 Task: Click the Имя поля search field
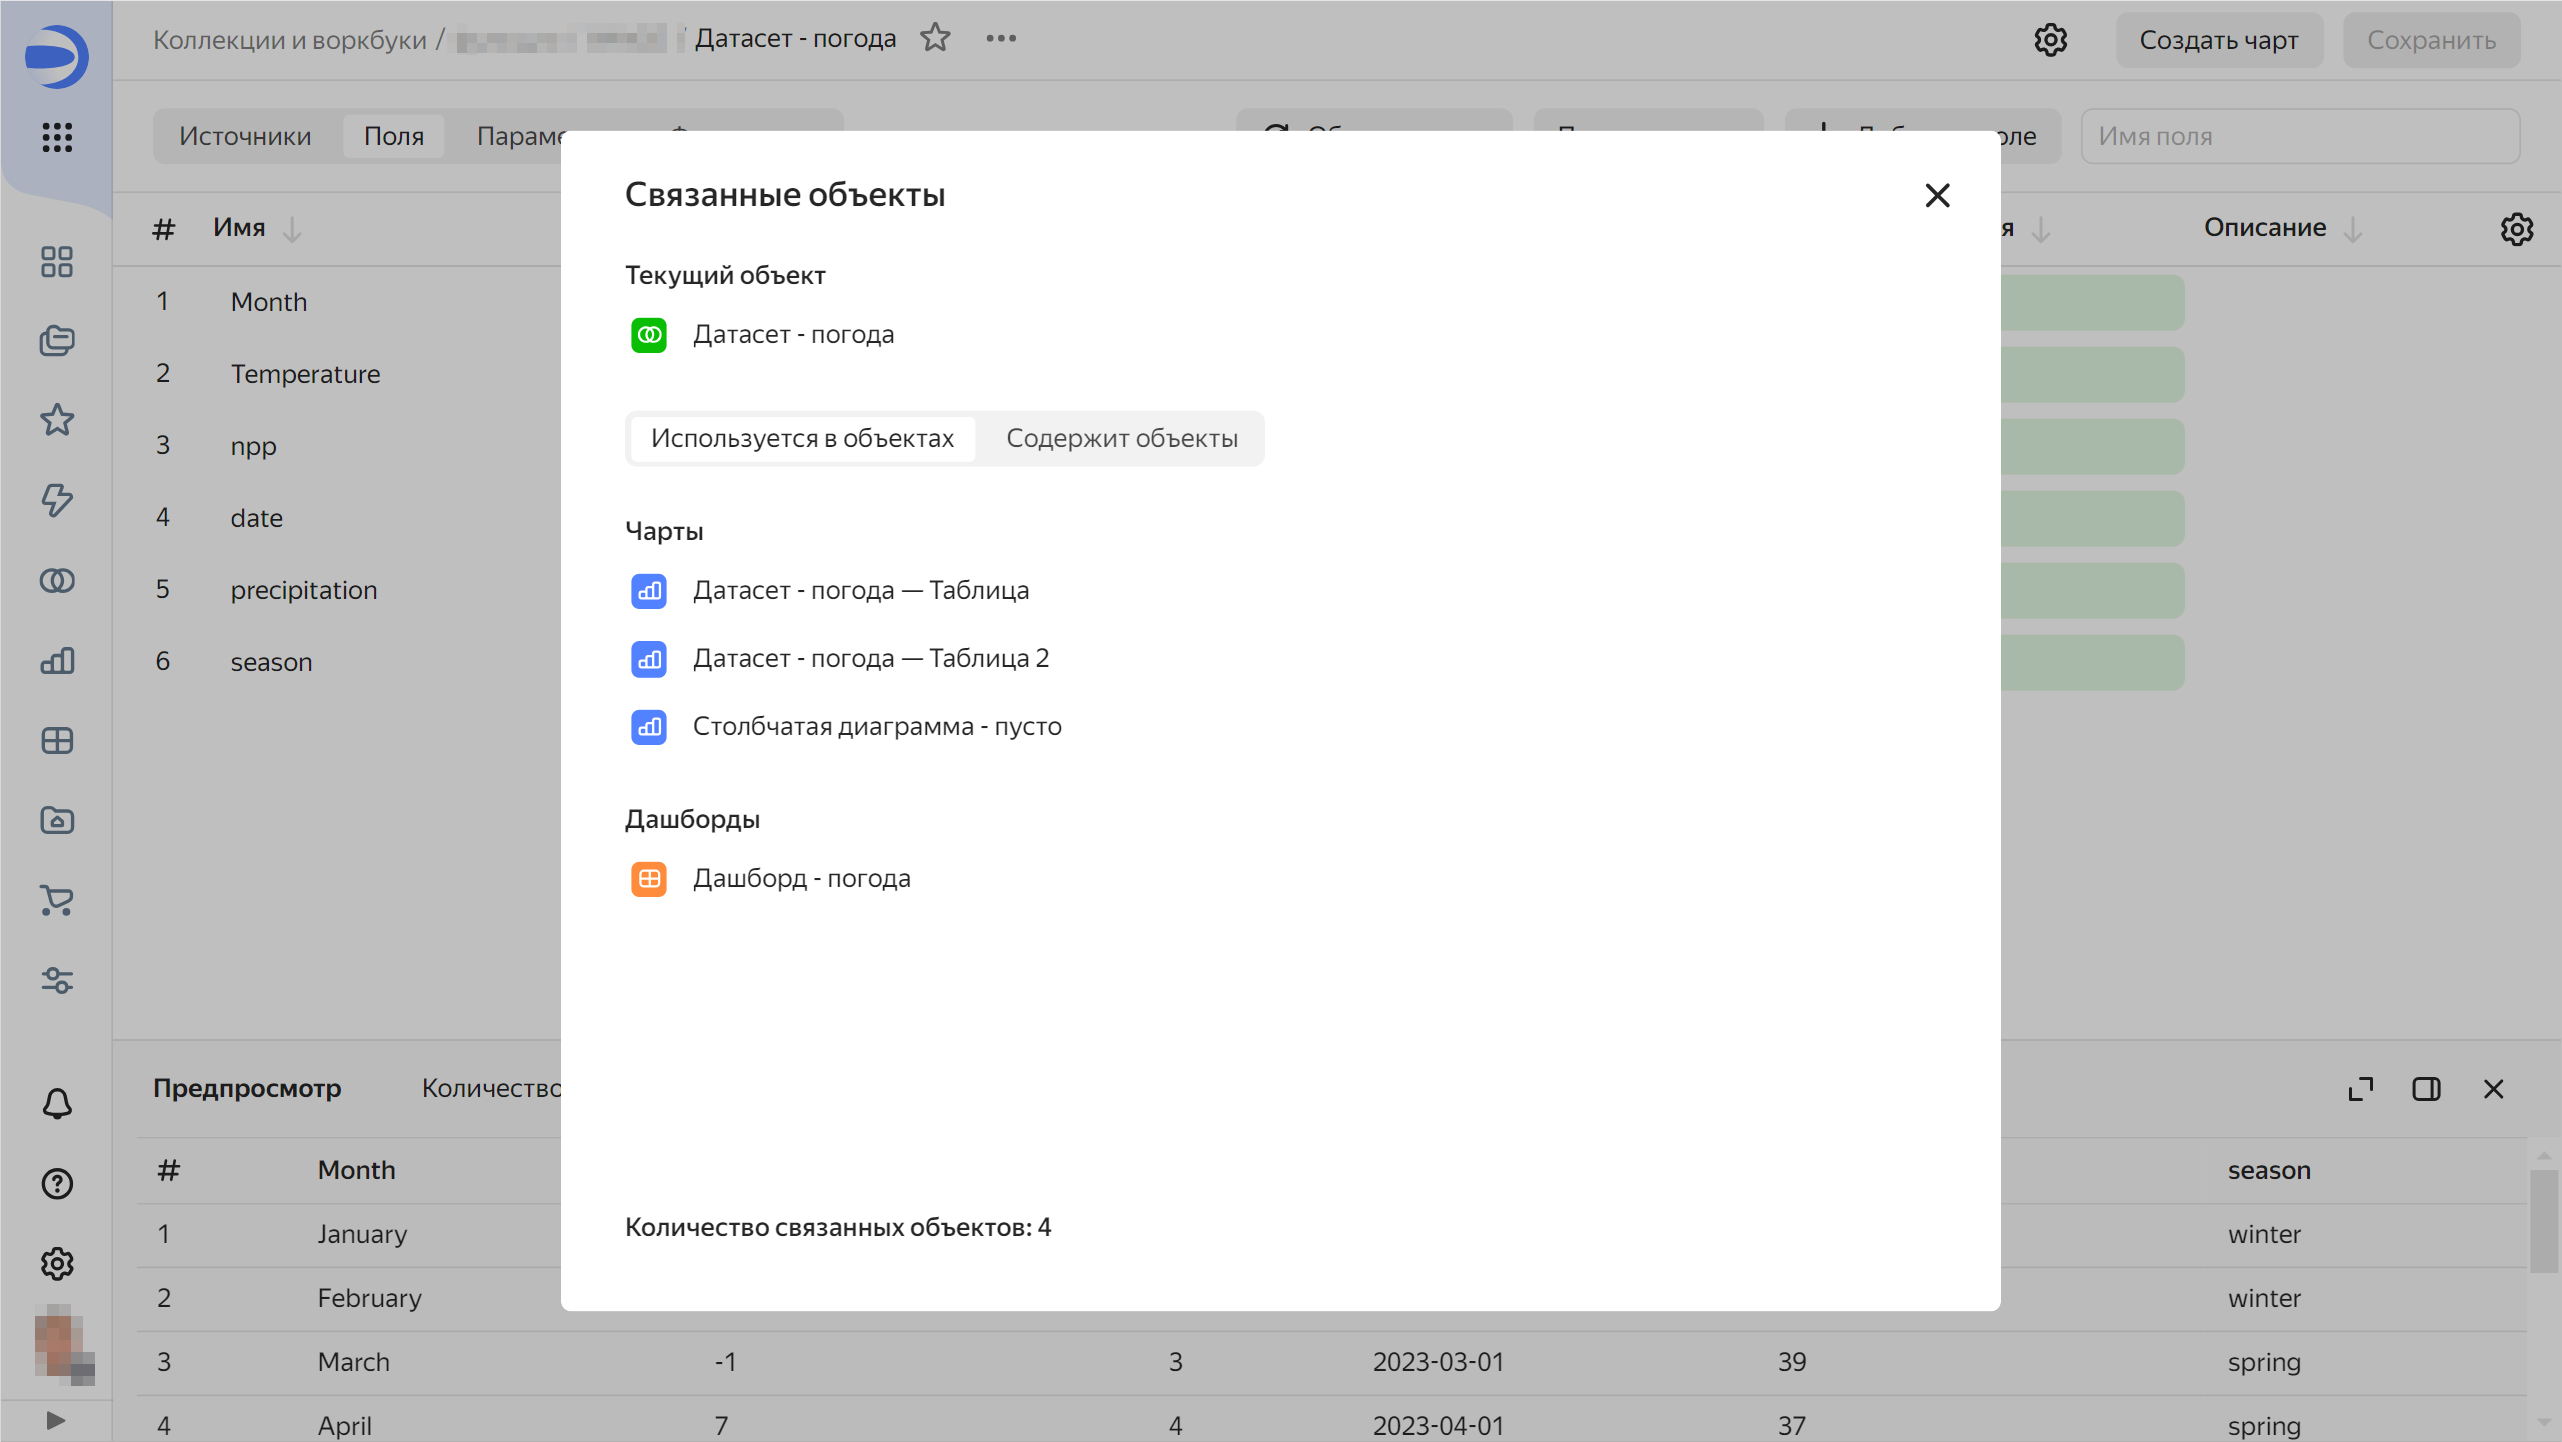click(2299, 136)
